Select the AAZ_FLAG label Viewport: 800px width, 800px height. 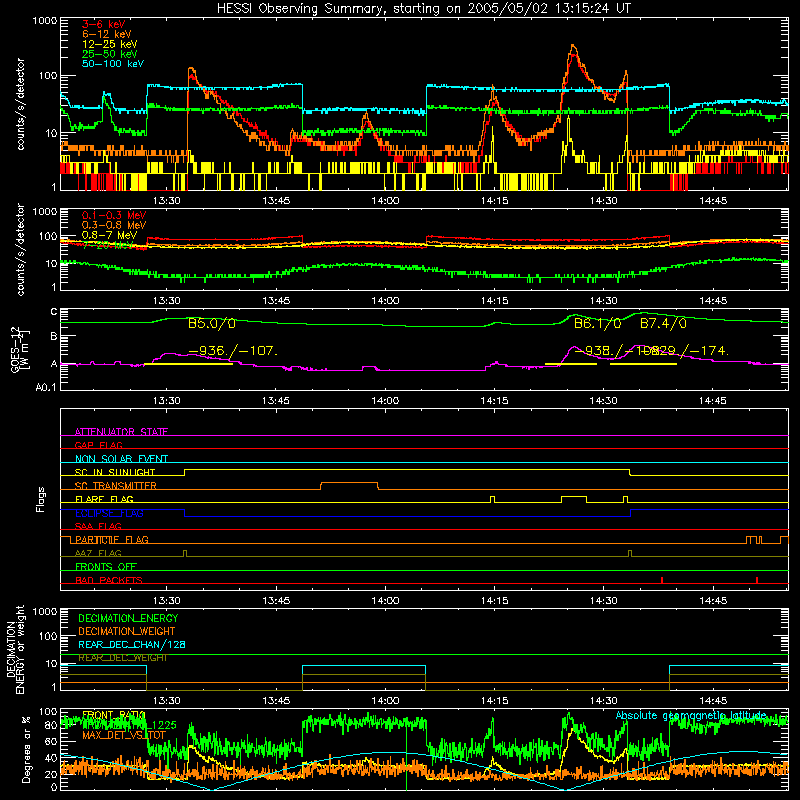[x=98, y=553]
